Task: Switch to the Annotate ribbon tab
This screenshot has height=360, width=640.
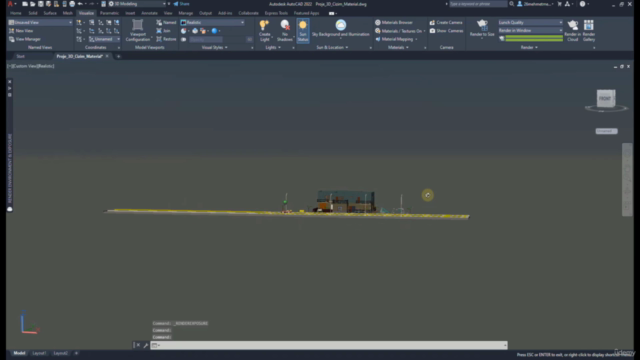Action: click(149, 13)
